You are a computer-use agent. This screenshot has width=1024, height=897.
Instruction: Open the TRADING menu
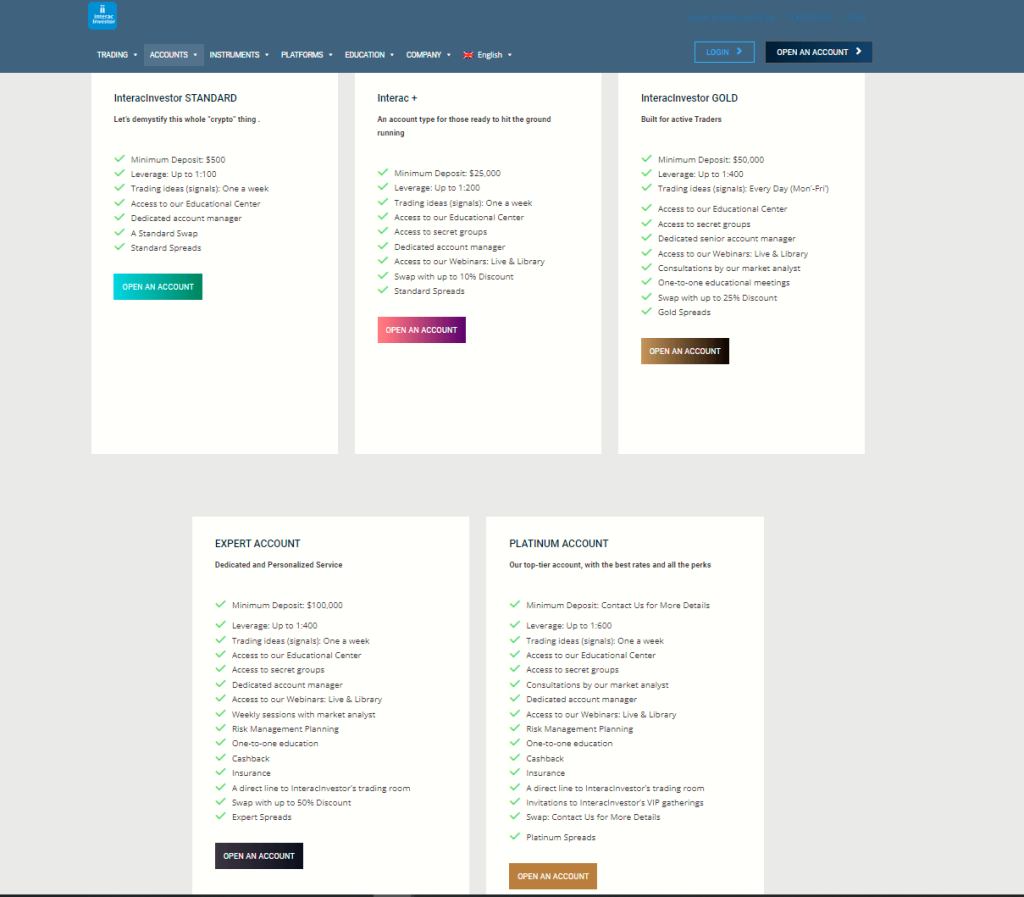(x=117, y=55)
